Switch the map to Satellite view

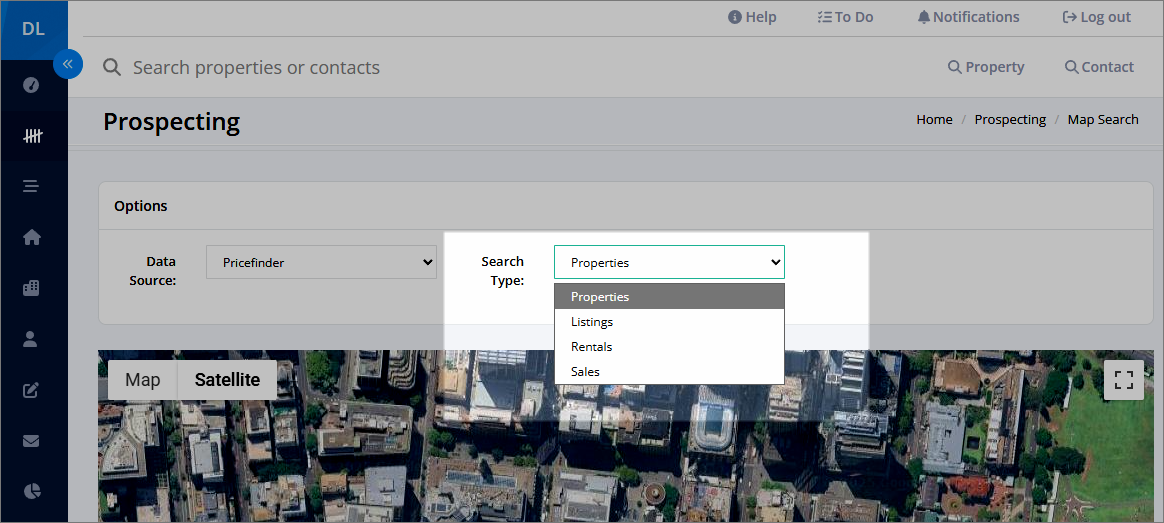pyautogui.click(x=227, y=380)
